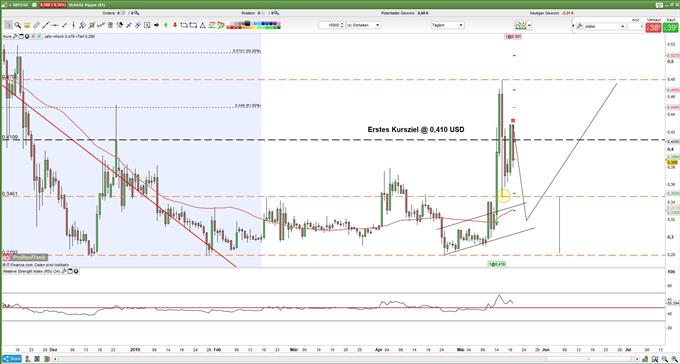Click the red Verkauf sell button
680x364 pixels.
[654, 28]
